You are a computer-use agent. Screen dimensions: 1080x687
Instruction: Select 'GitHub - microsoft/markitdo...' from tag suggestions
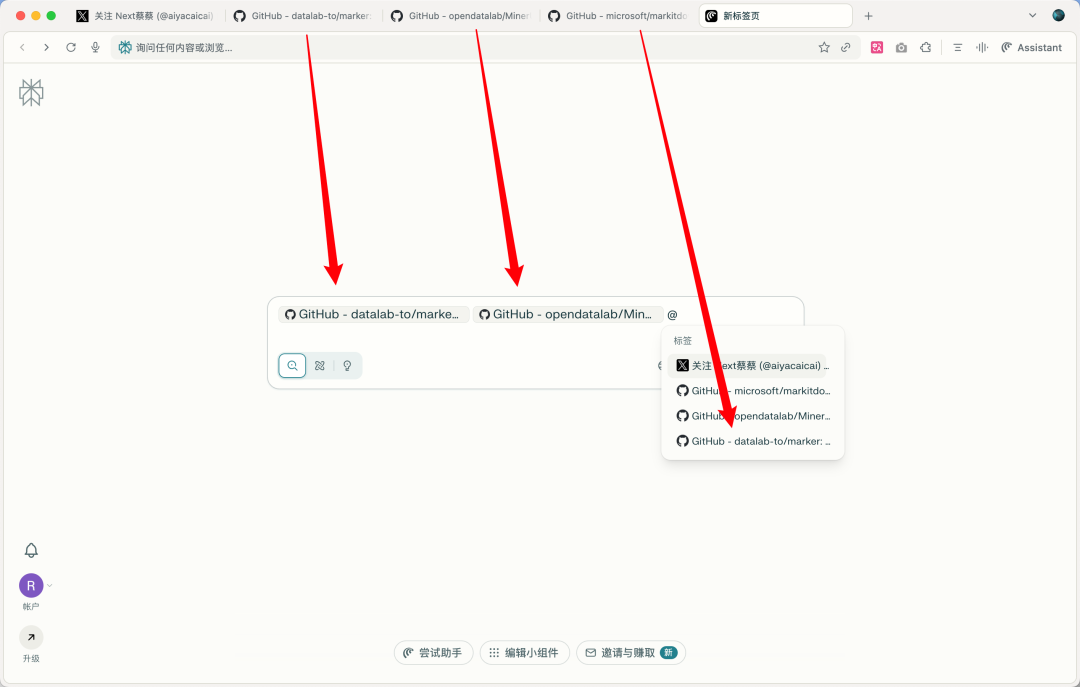pyautogui.click(x=752, y=390)
